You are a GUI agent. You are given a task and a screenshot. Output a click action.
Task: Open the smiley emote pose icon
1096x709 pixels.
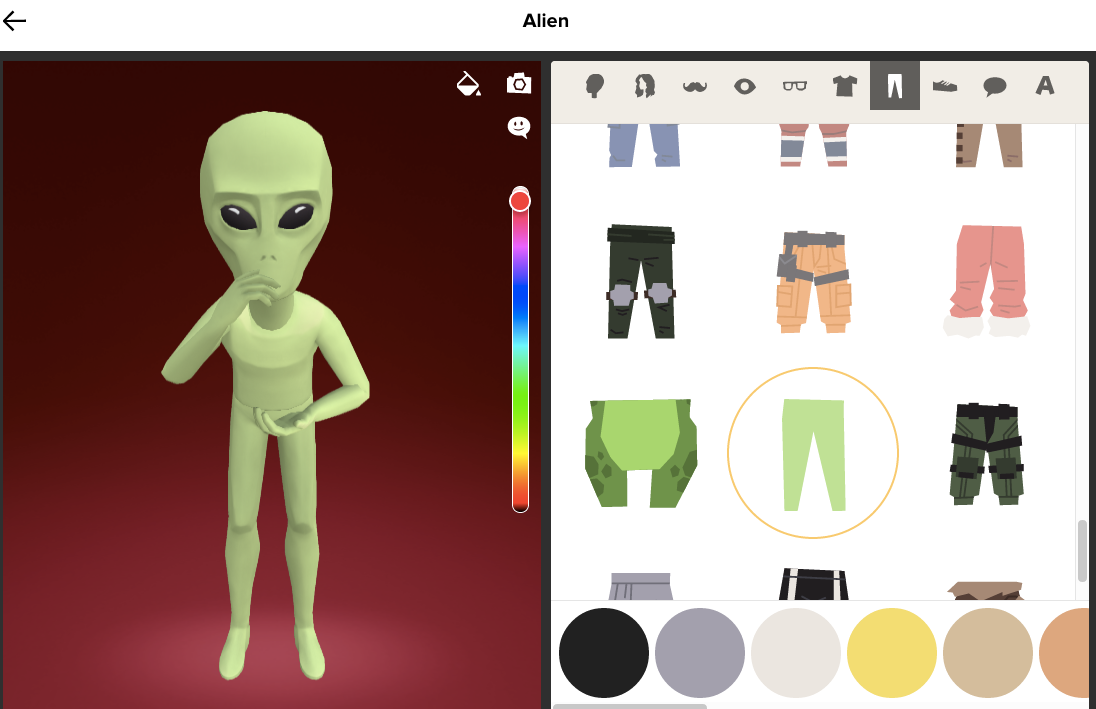point(519,127)
